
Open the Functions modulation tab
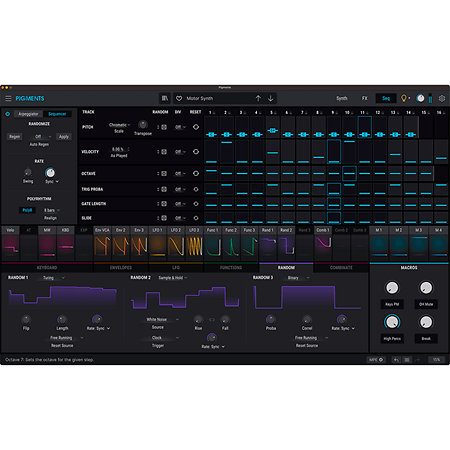[x=231, y=268]
